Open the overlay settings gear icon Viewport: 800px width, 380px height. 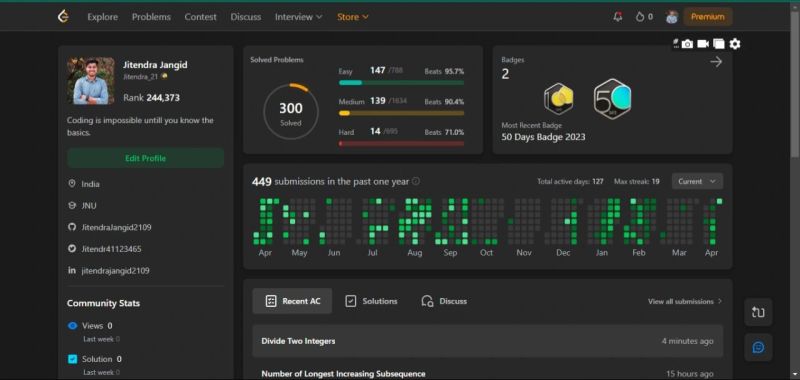pos(735,44)
